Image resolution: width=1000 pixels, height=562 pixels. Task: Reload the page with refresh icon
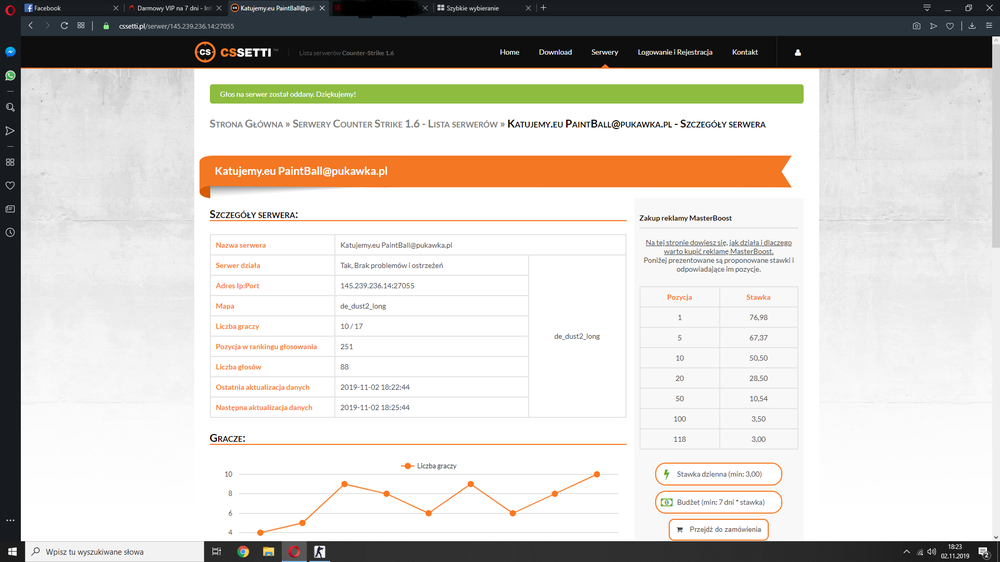[x=64, y=26]
